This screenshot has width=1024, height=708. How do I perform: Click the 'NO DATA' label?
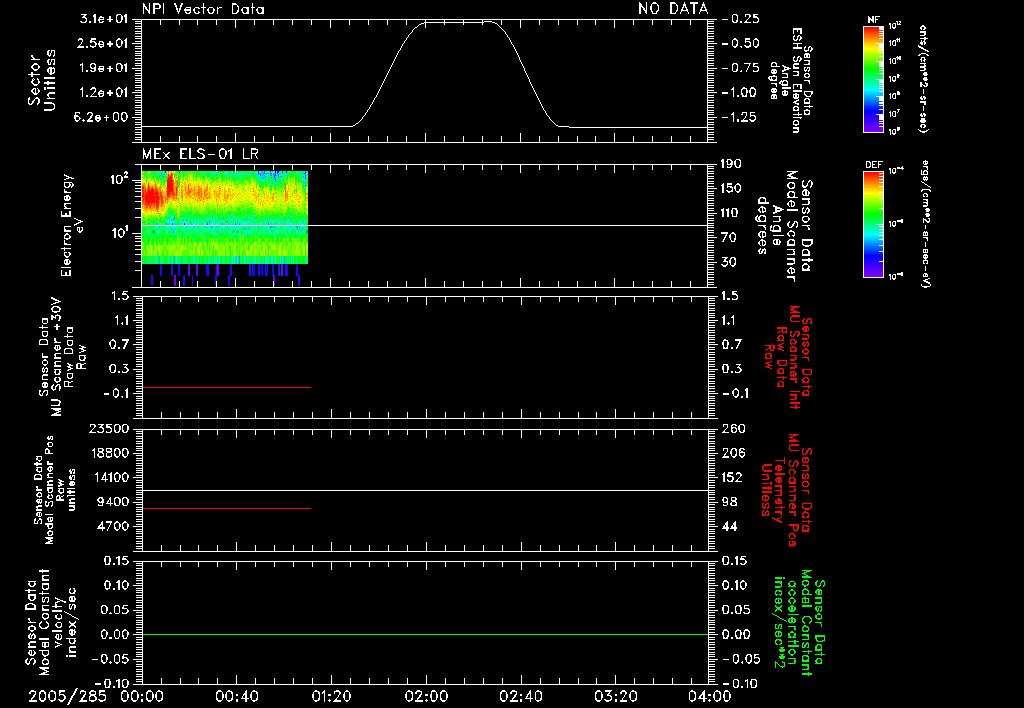pos(673,8)
